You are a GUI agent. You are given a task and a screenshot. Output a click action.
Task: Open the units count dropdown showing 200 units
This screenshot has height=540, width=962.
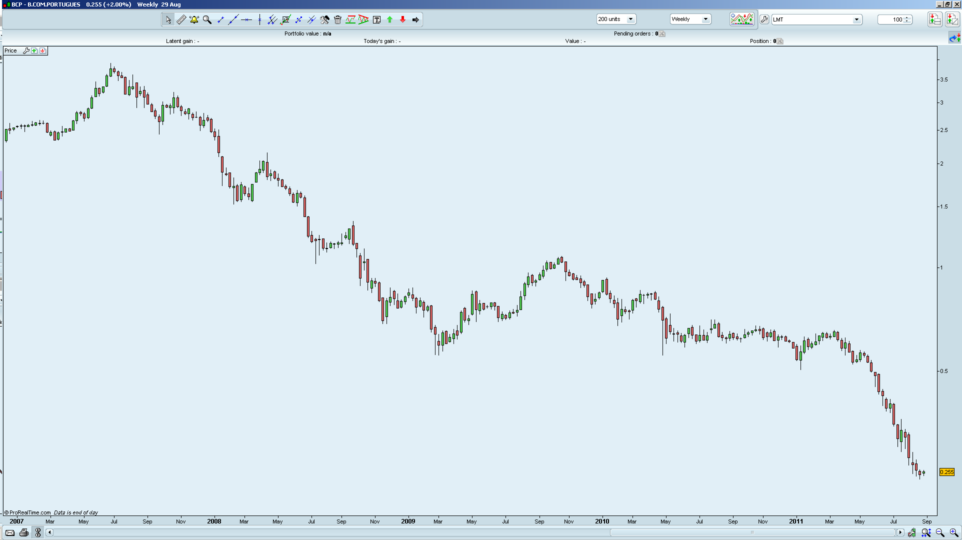point(615,19)
